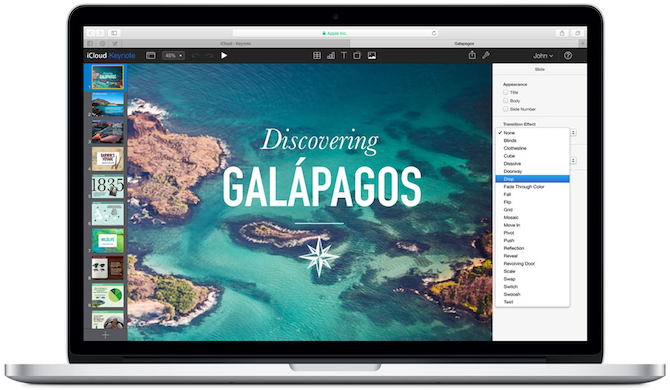Choose Swoosh transition effect
670x390 pixels.
click(532, 294)
